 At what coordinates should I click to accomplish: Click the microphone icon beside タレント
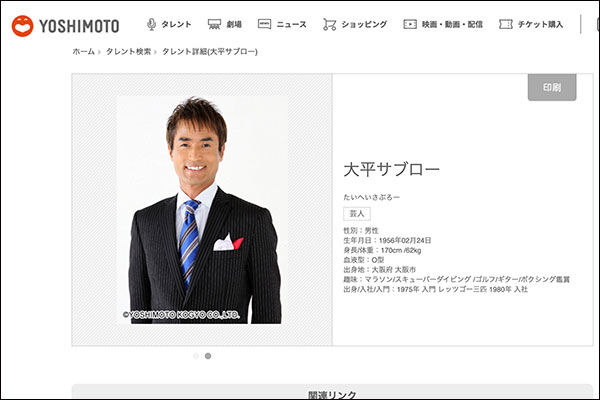click(x=151, y=24)
